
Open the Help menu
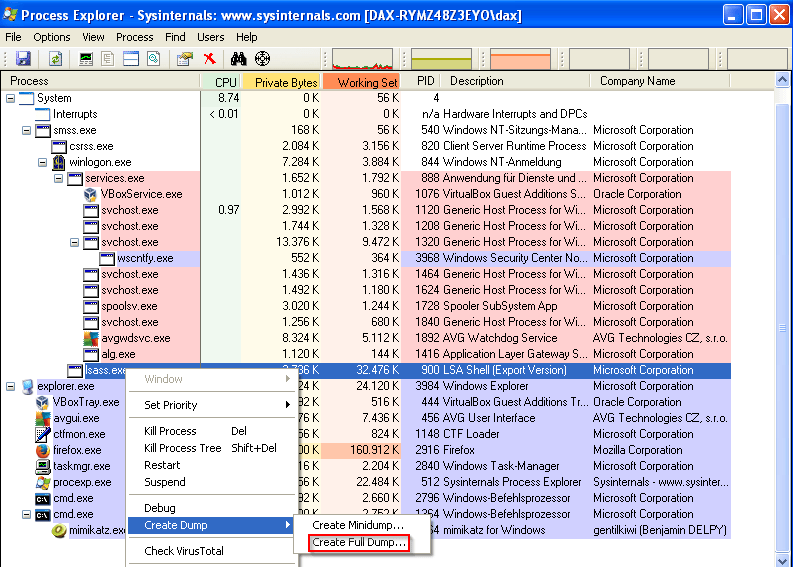pos(247,37)
